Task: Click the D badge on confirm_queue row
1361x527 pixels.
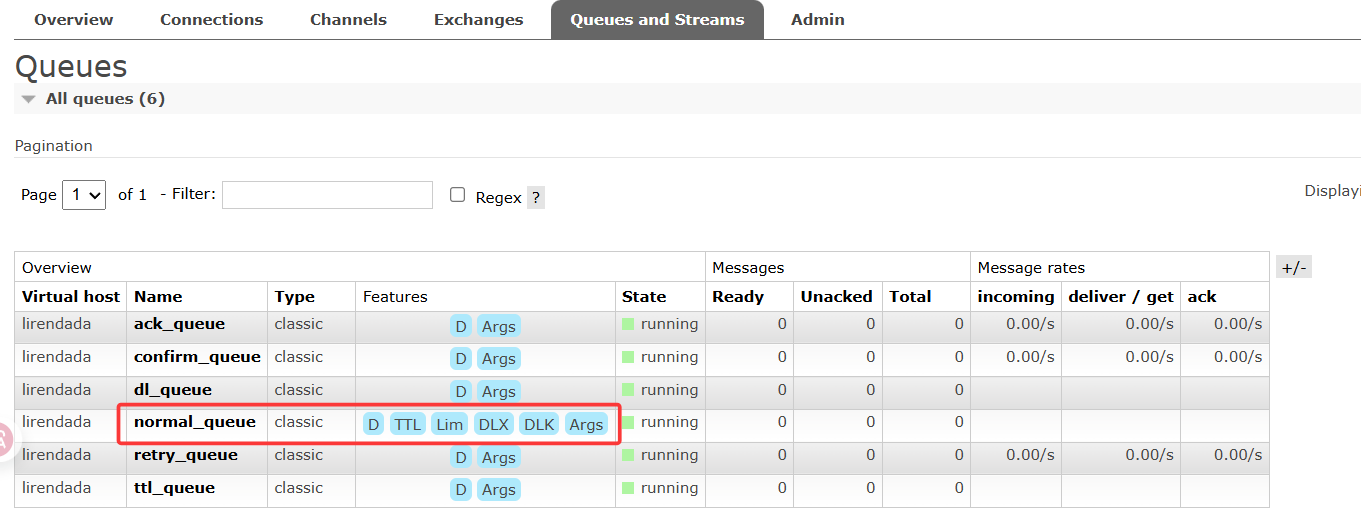Action: tap(460, 359)
